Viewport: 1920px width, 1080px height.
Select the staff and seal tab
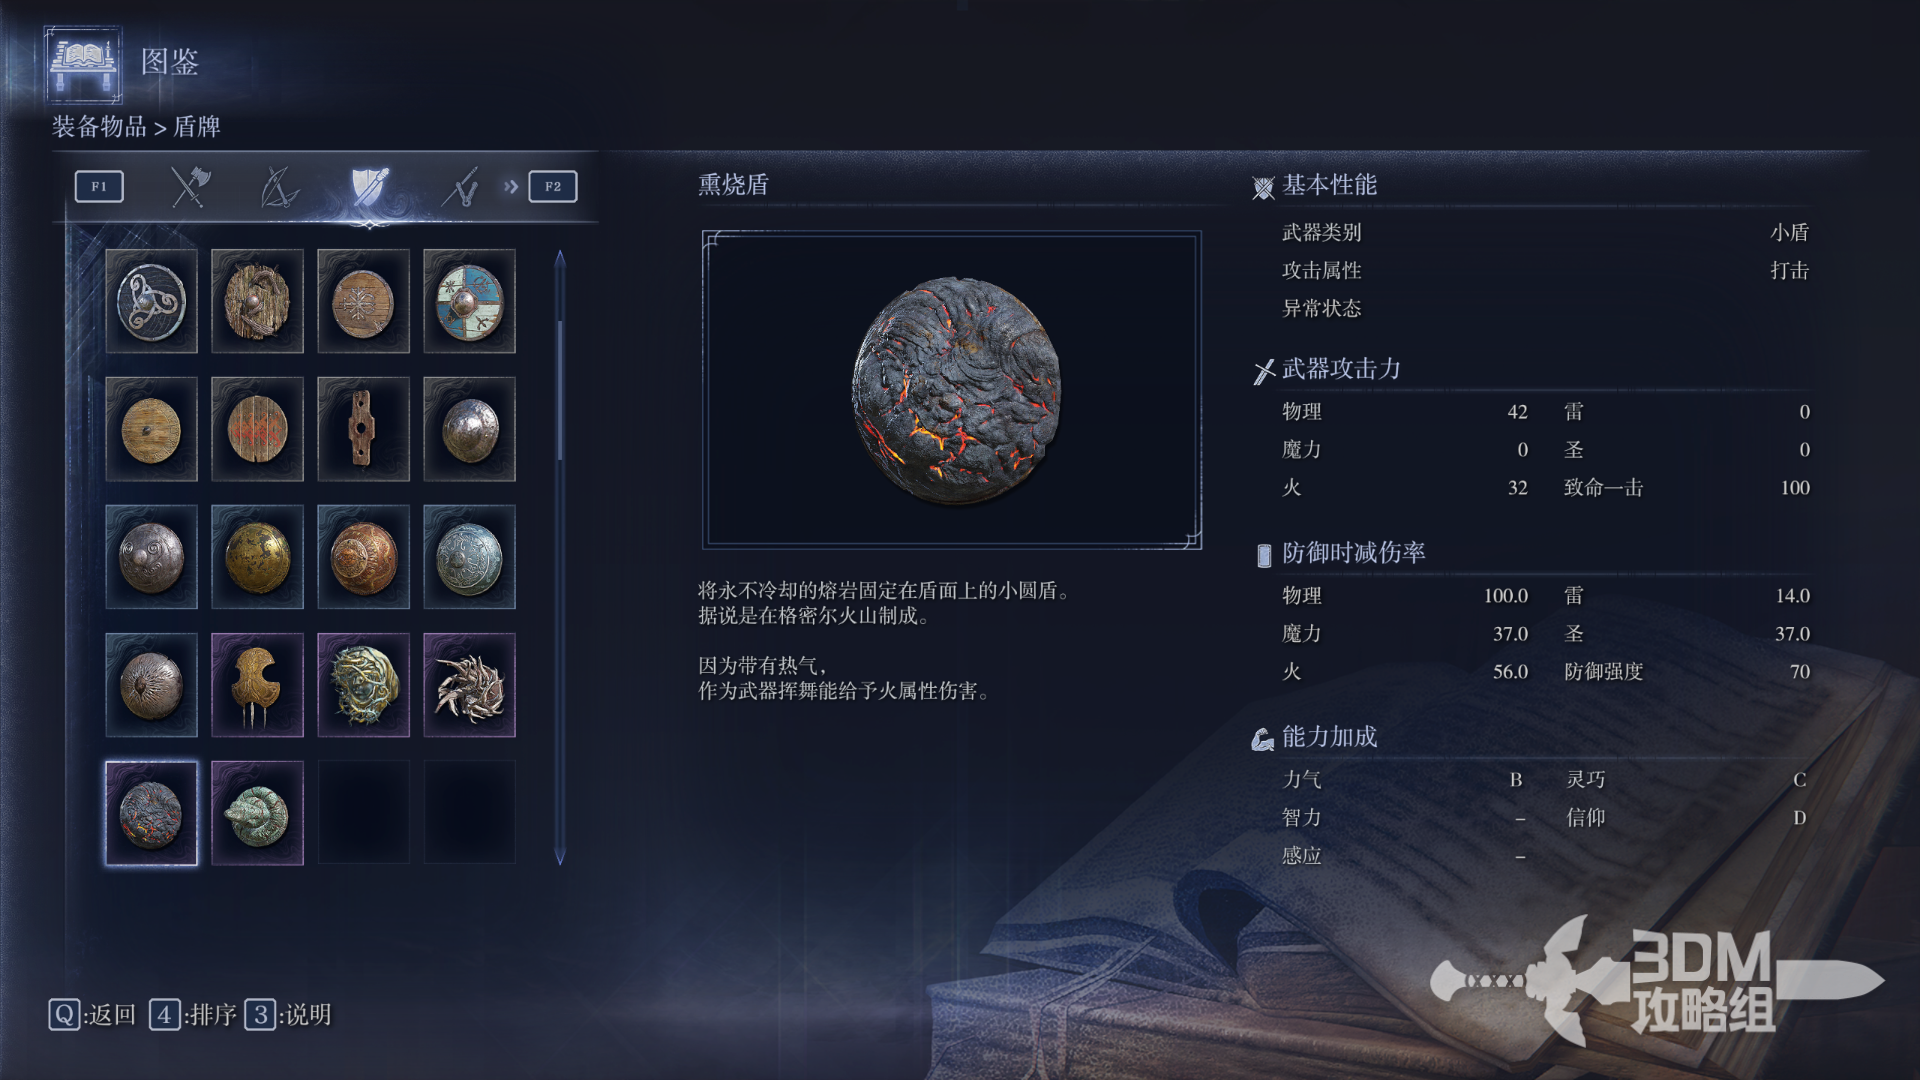coord(460,187)
